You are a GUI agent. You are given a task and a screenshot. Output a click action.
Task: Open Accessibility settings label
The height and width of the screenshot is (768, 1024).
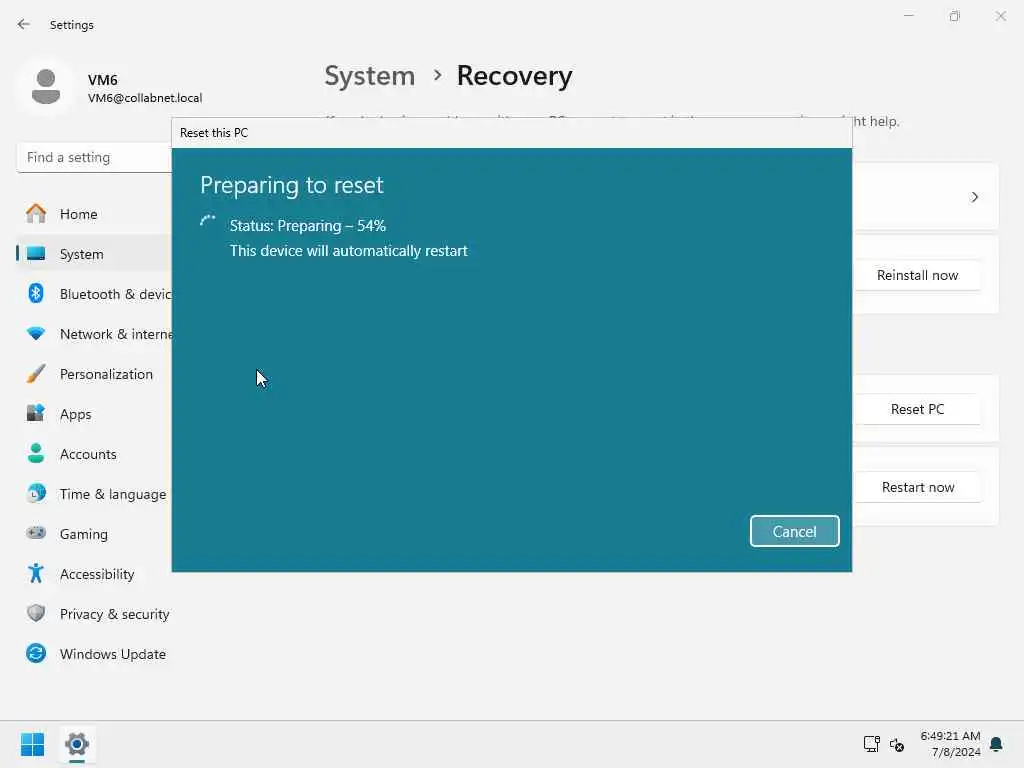pyautogui.click(x=97, y=574)
